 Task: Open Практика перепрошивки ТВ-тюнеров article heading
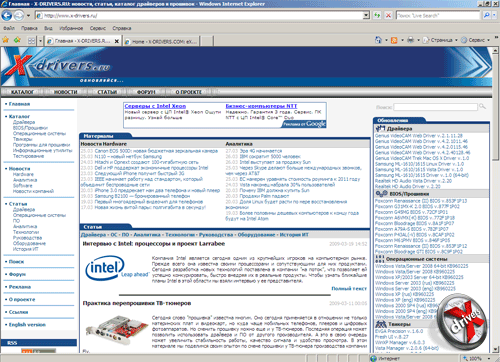coord(137,303)
